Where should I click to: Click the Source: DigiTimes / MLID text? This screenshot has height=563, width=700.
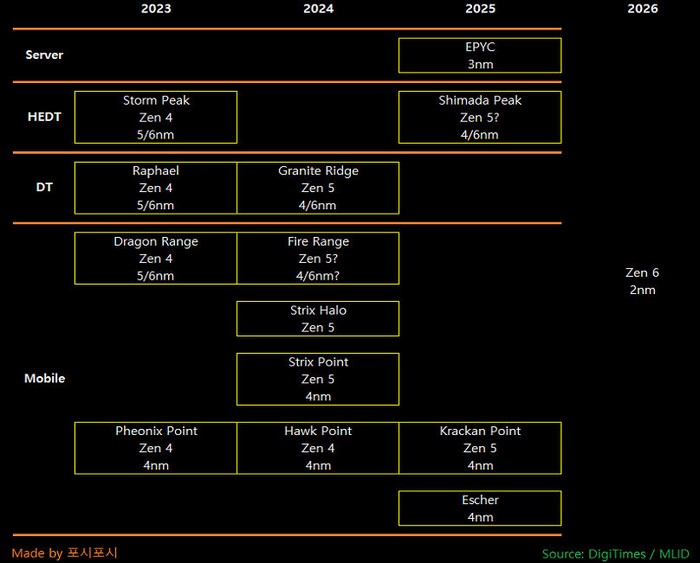click(614, 553)
